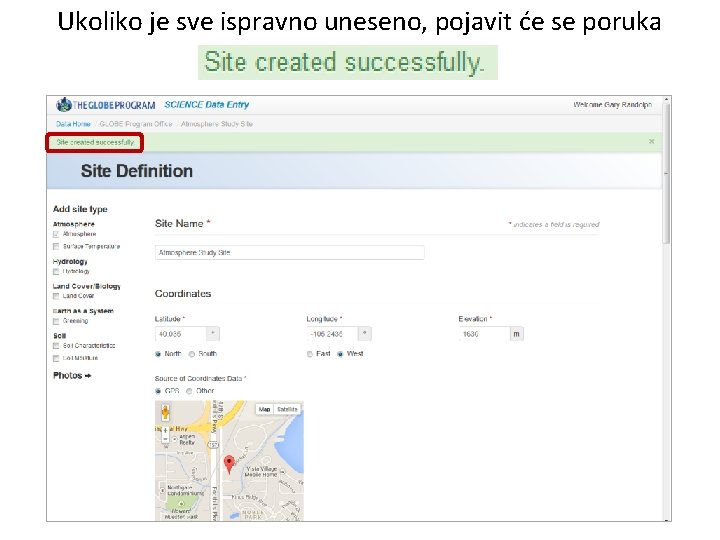Image resolution: width=720 pixels, height=540 pixels.
Task: Click The GLOBE Program logo
Action: click(106, 105)
